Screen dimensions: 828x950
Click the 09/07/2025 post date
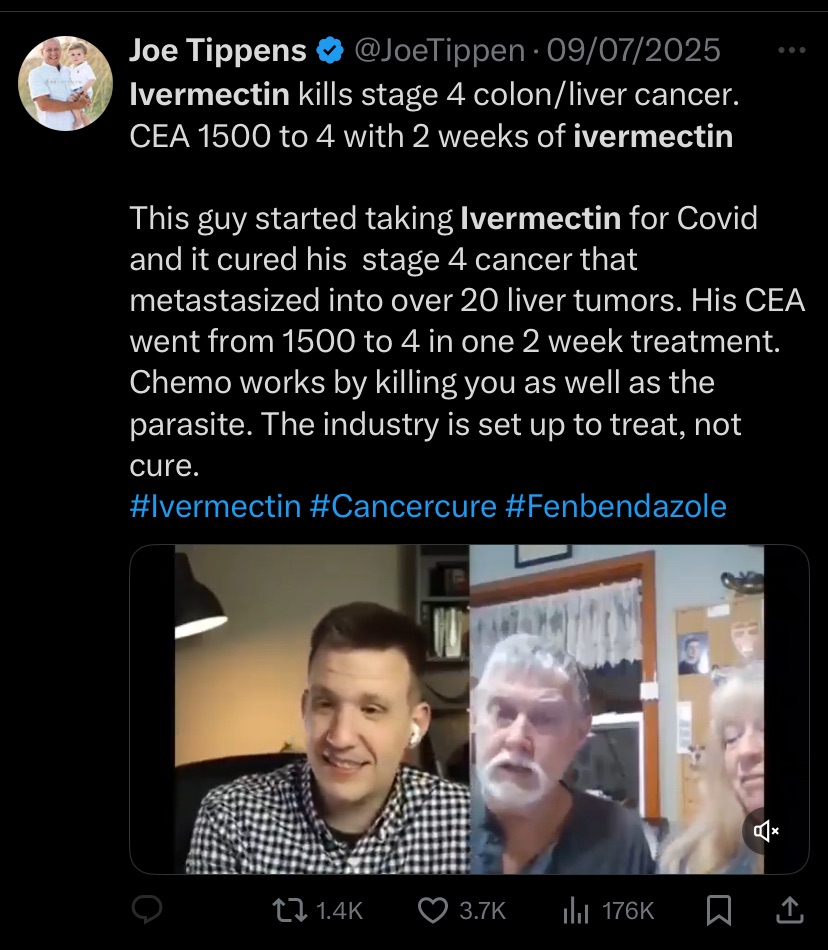point(634,50)
